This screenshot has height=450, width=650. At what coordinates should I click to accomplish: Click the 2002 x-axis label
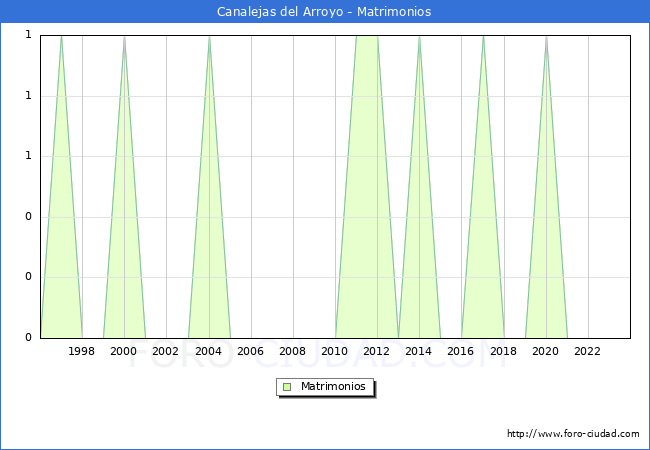165,351
